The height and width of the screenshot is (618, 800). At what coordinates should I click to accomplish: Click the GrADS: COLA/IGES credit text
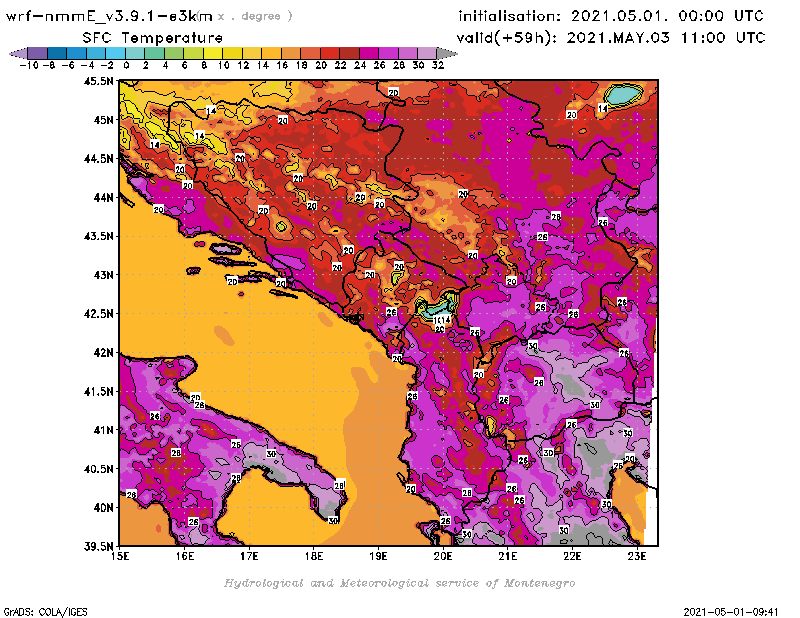click(x=45, y=611)
